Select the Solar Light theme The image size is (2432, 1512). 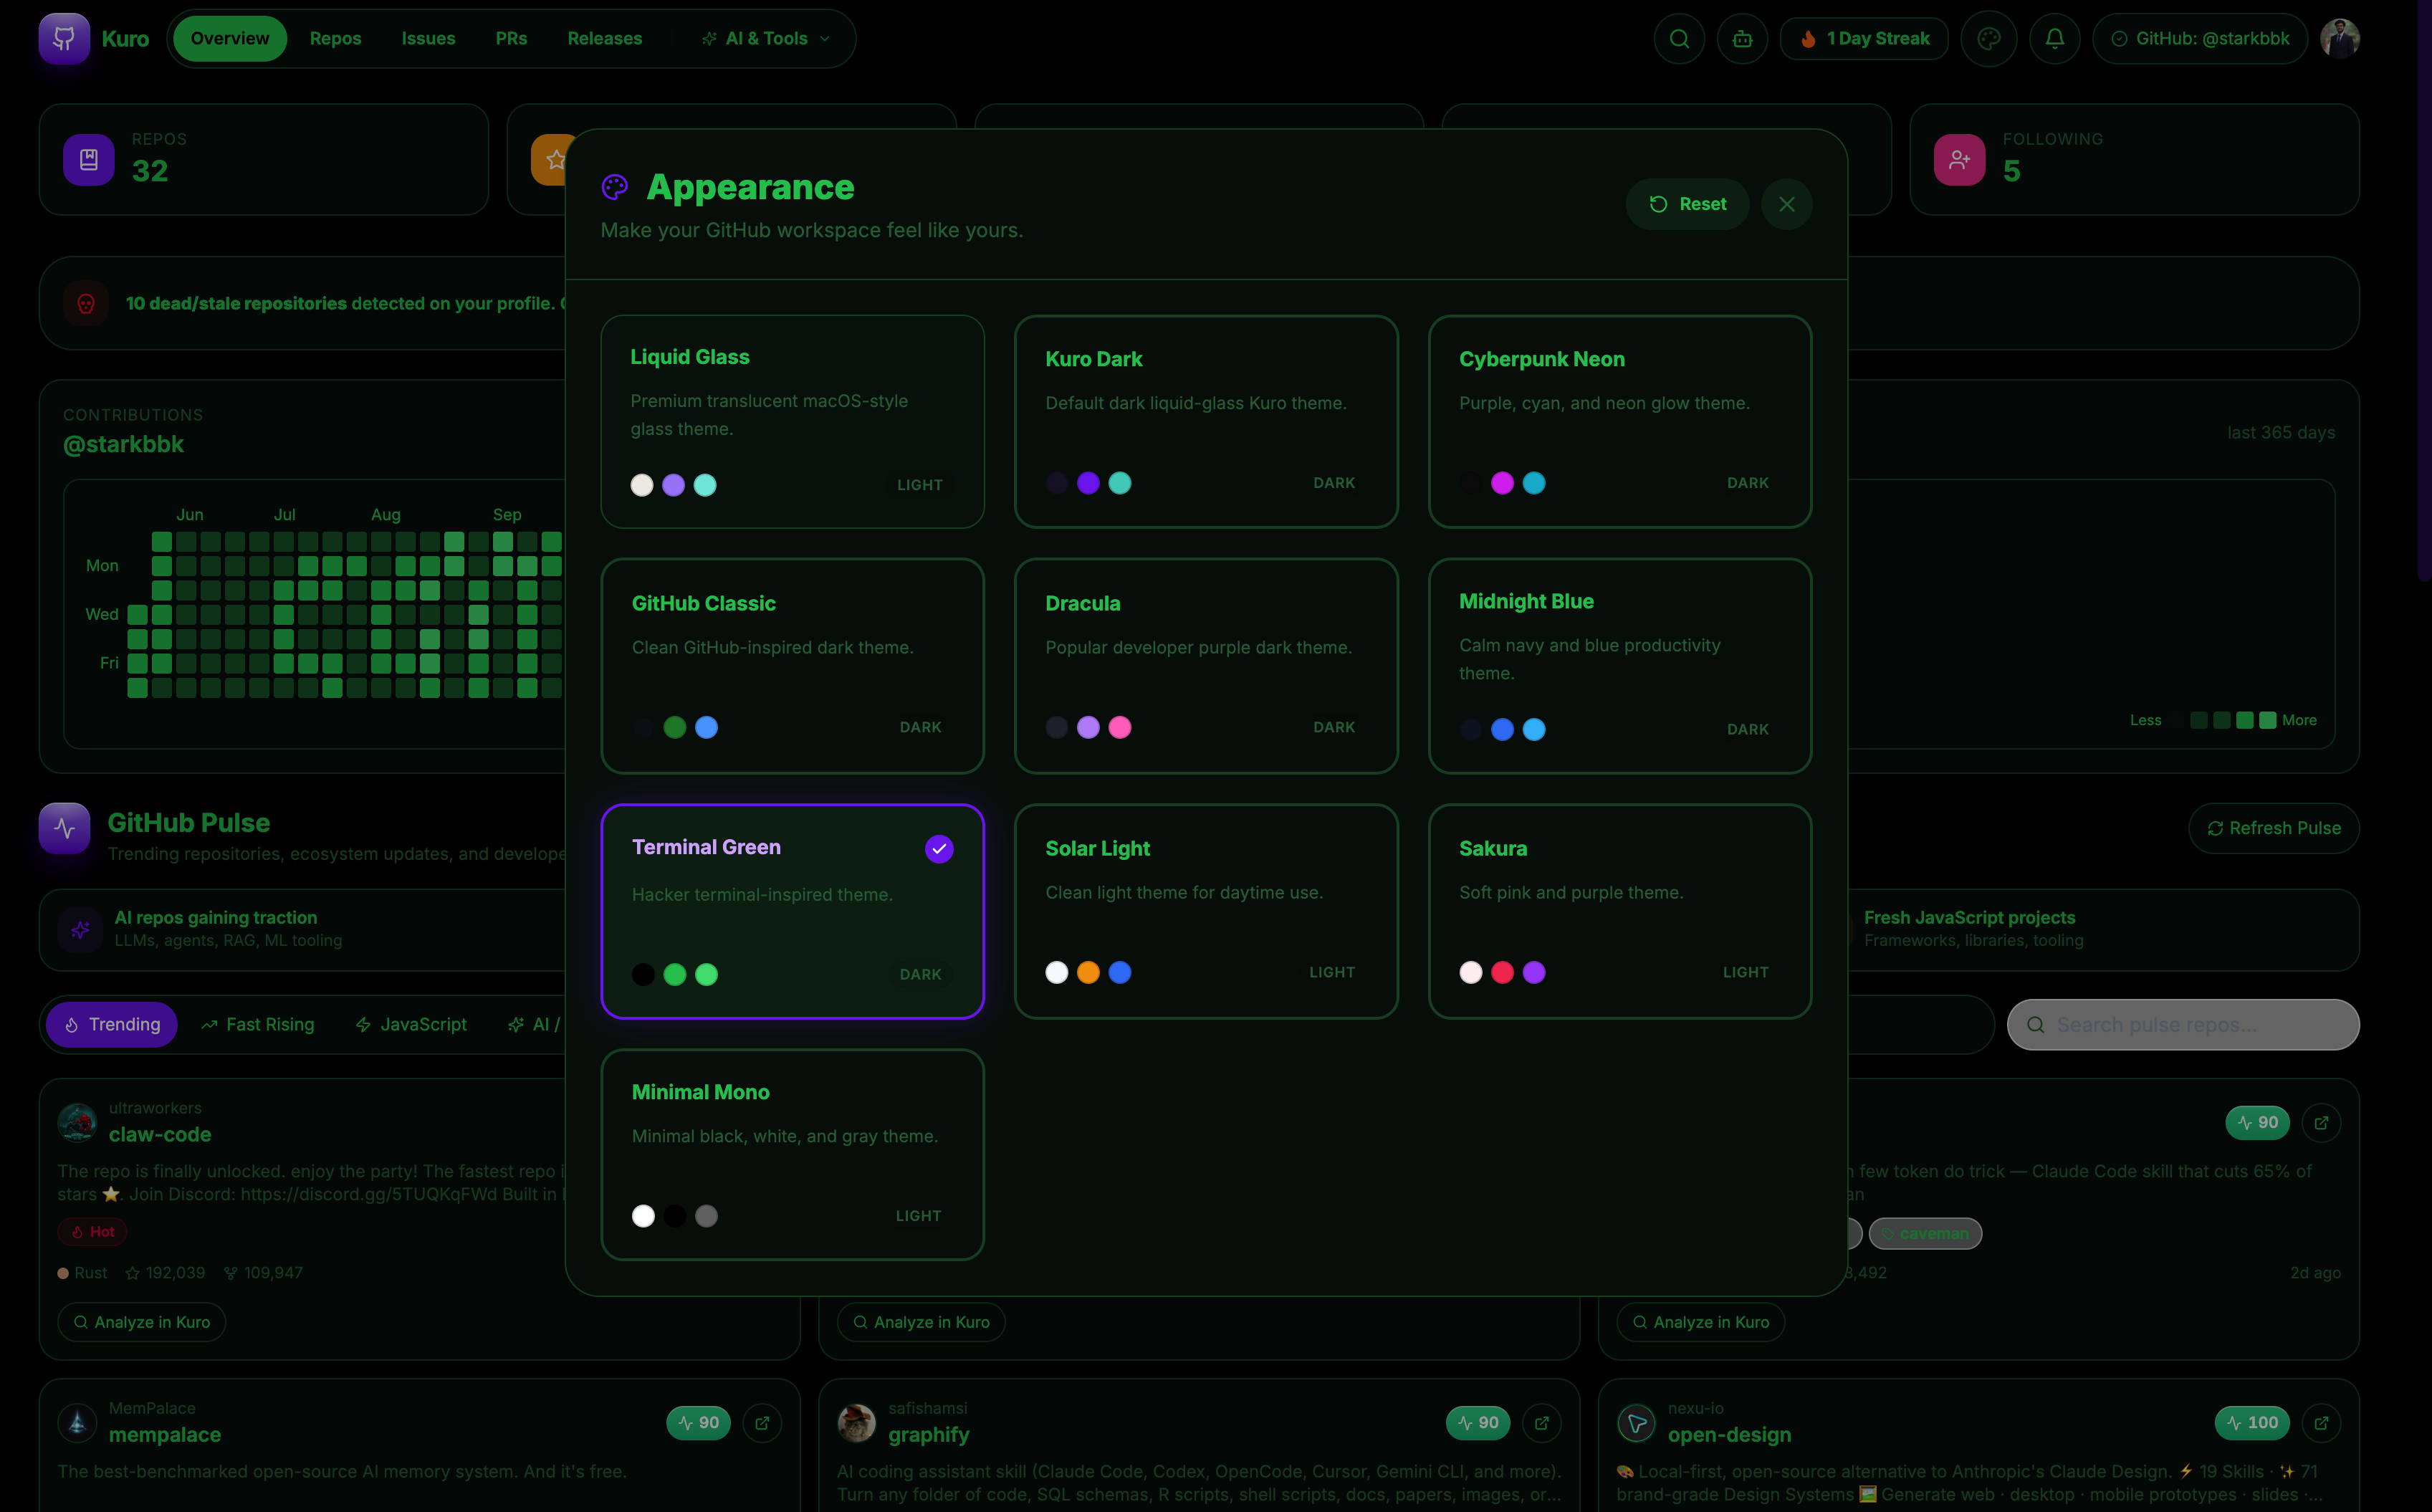click(x=1206, y=911)
